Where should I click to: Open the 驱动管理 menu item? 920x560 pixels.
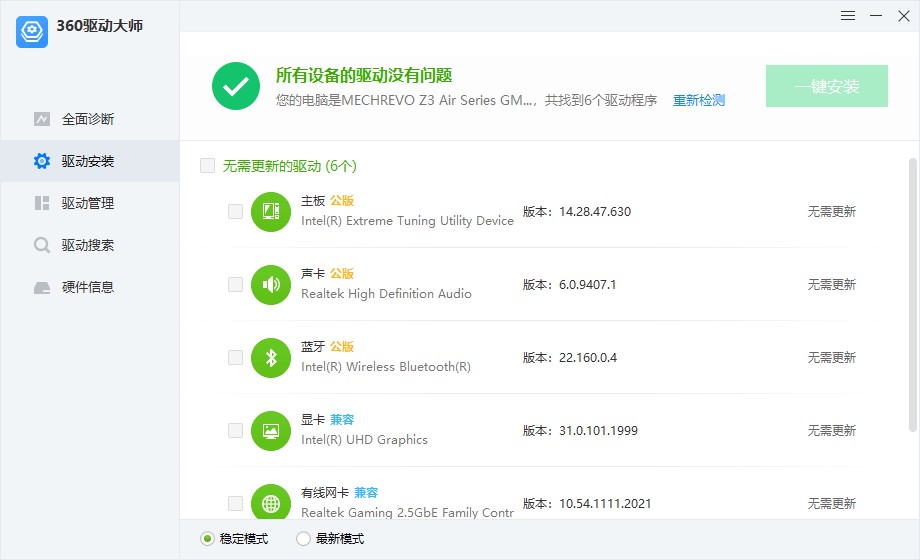coord(90,203)
